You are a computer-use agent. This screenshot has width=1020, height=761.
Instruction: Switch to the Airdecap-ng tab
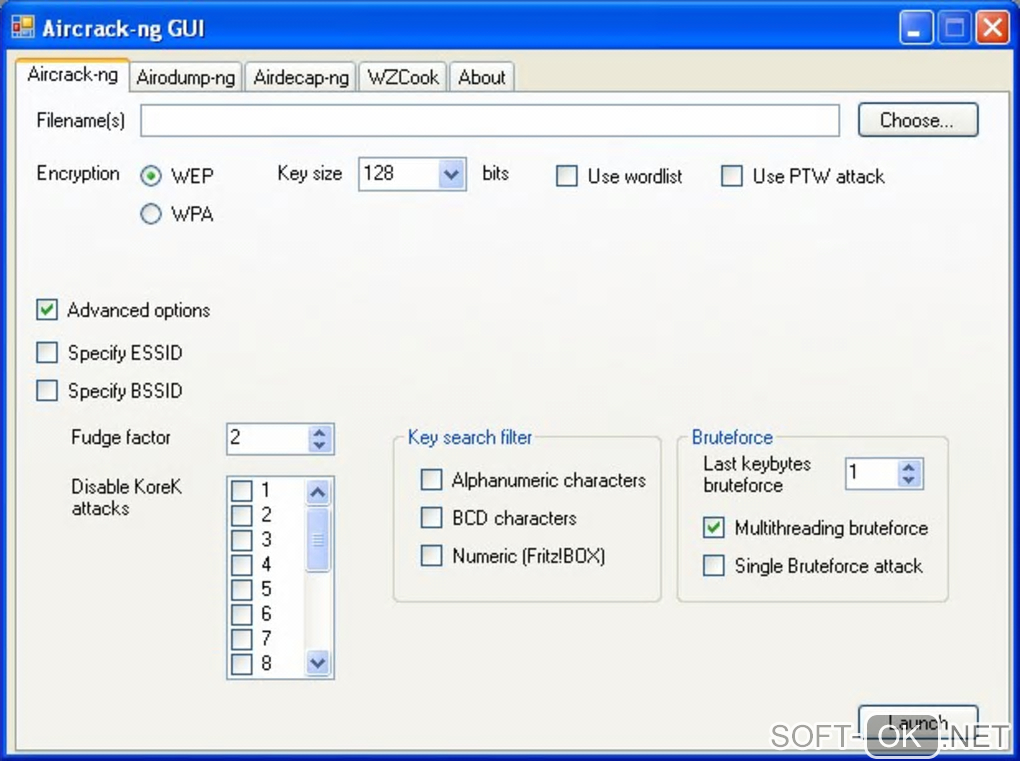pyautogui.click(x=301, y=77)
